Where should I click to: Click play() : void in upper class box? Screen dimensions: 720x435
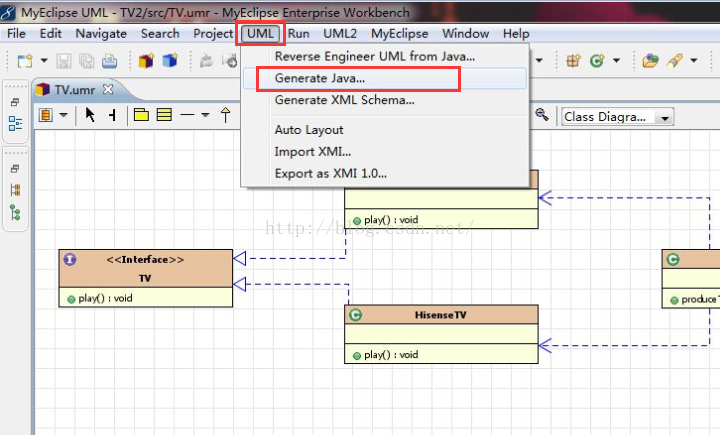pyautogui.click(x=391, y=220)
